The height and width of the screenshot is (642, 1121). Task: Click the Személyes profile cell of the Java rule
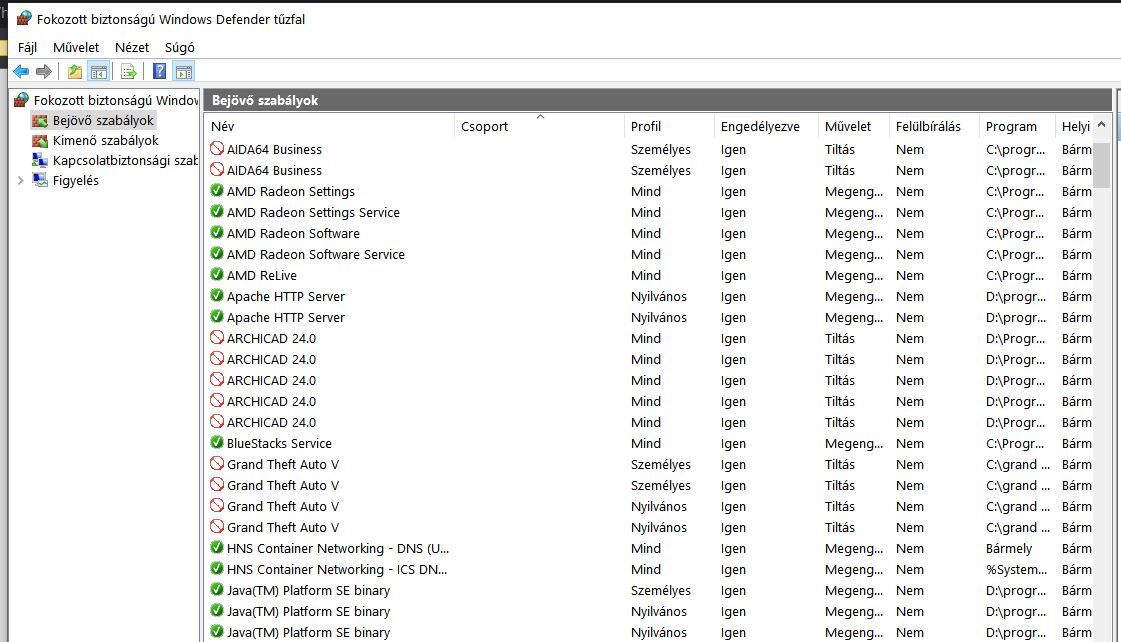661,591
